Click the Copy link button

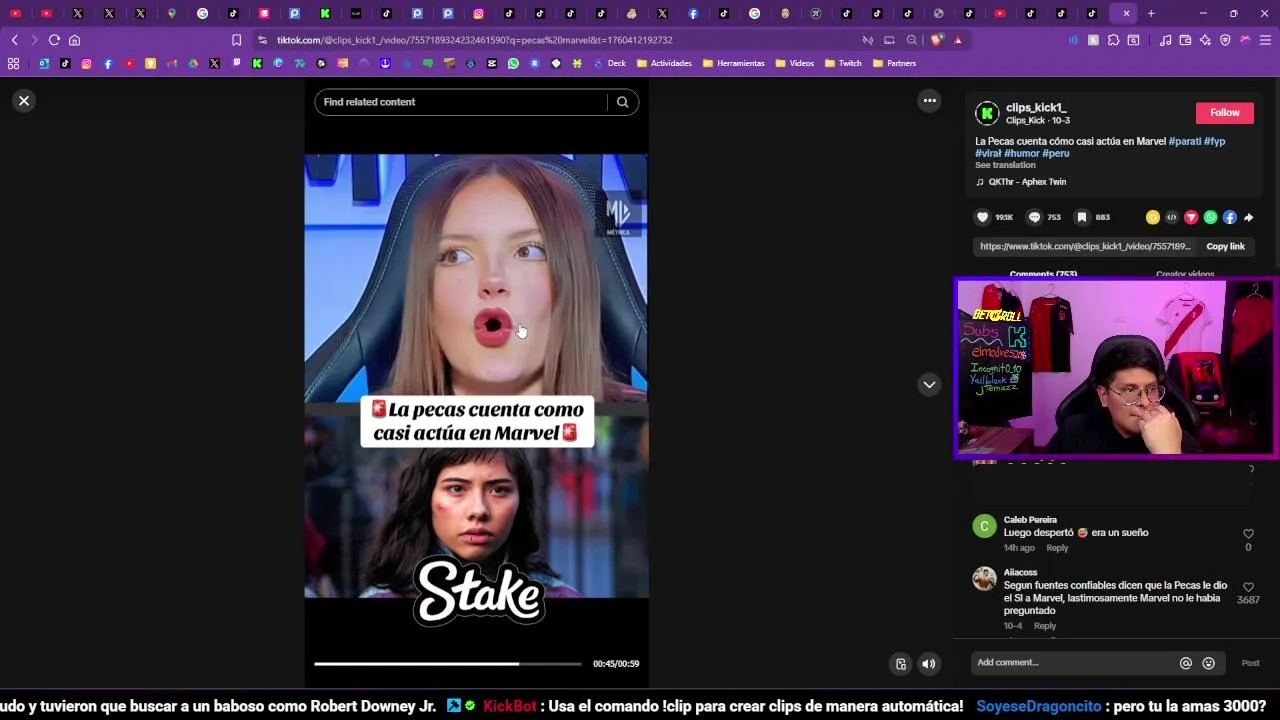1225,246
